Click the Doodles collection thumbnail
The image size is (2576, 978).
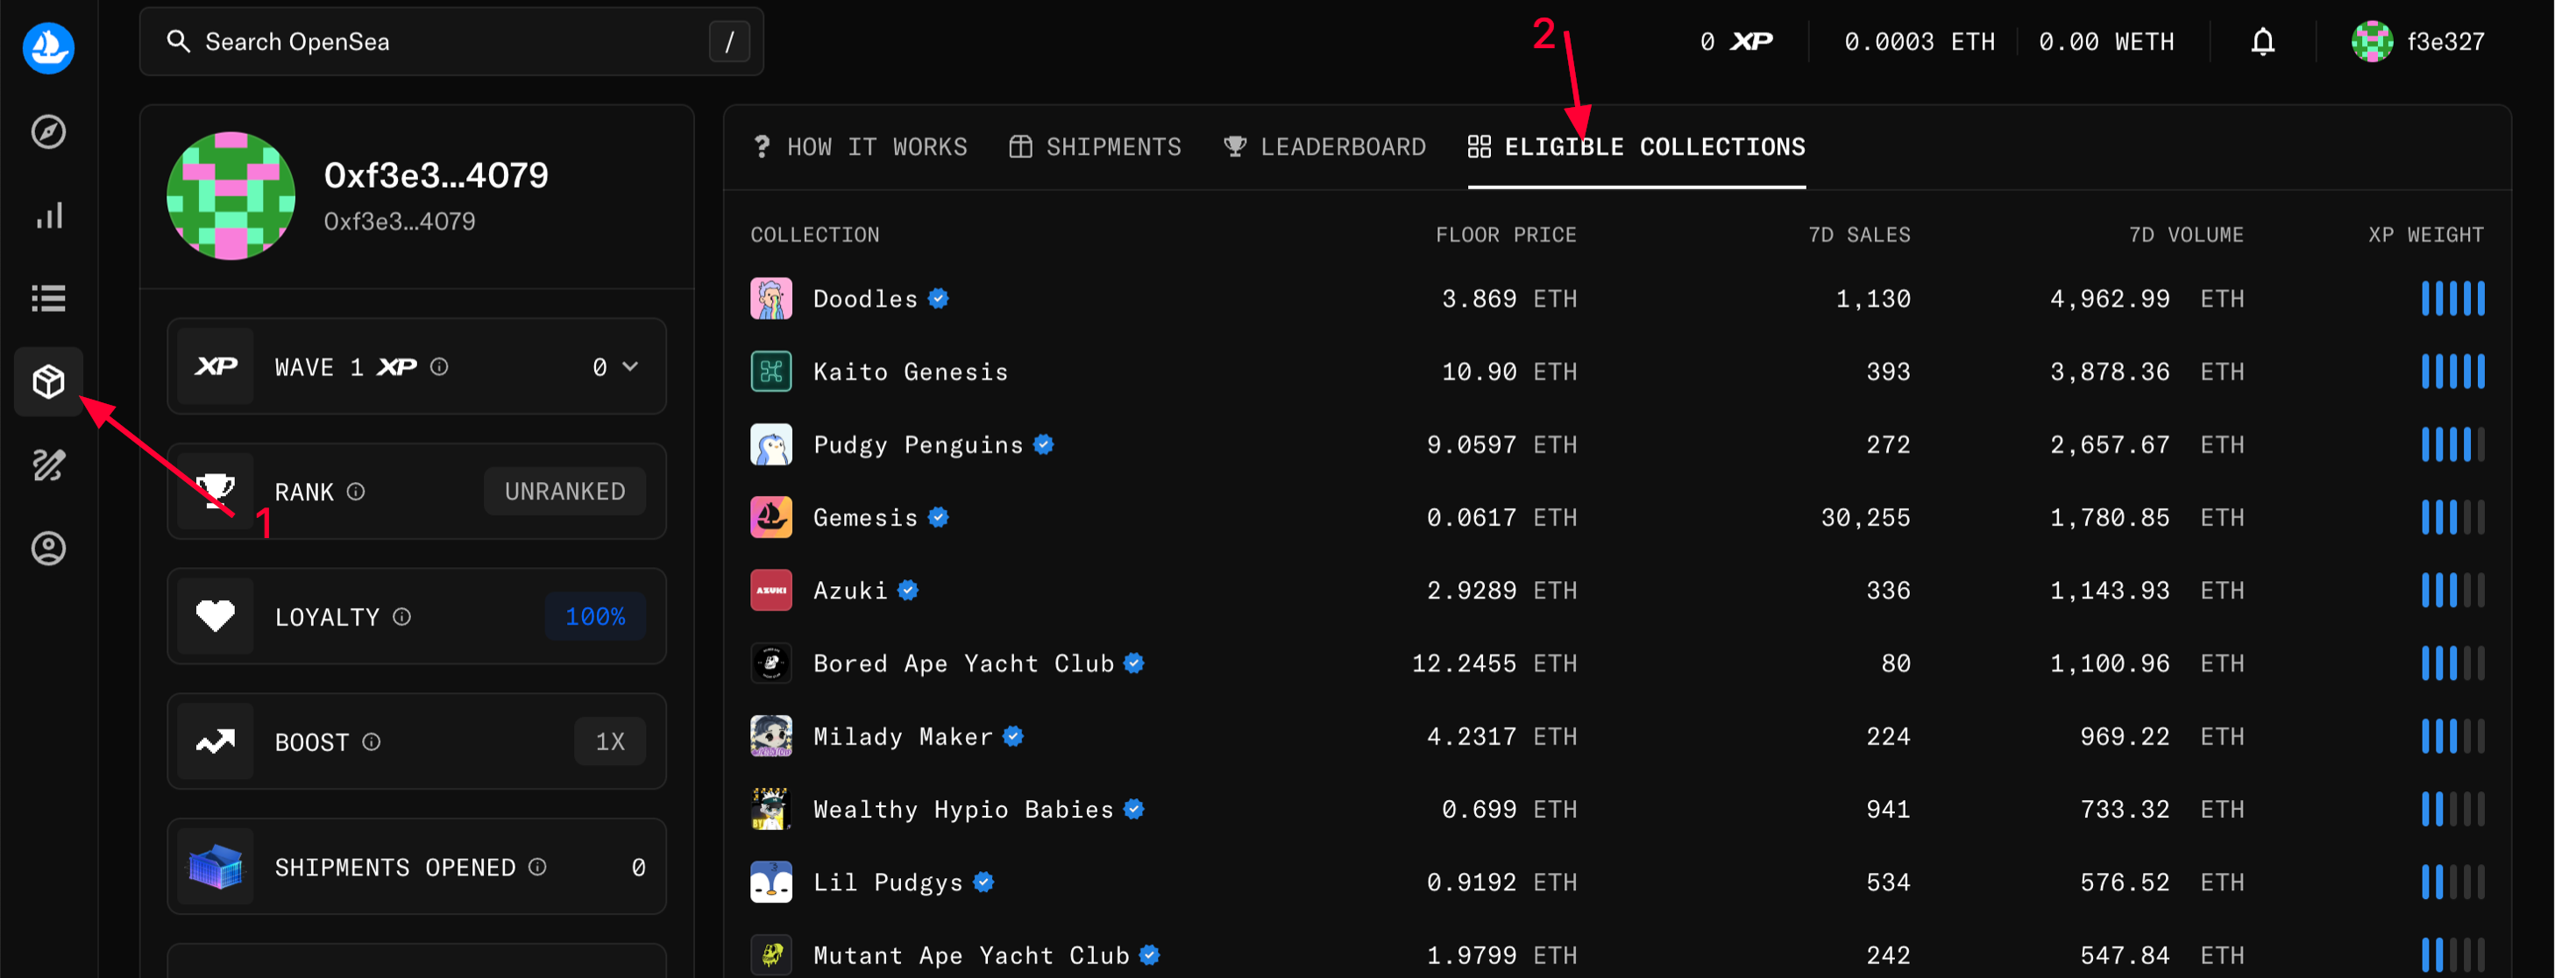pyautogui.click(x=771, y=298)
